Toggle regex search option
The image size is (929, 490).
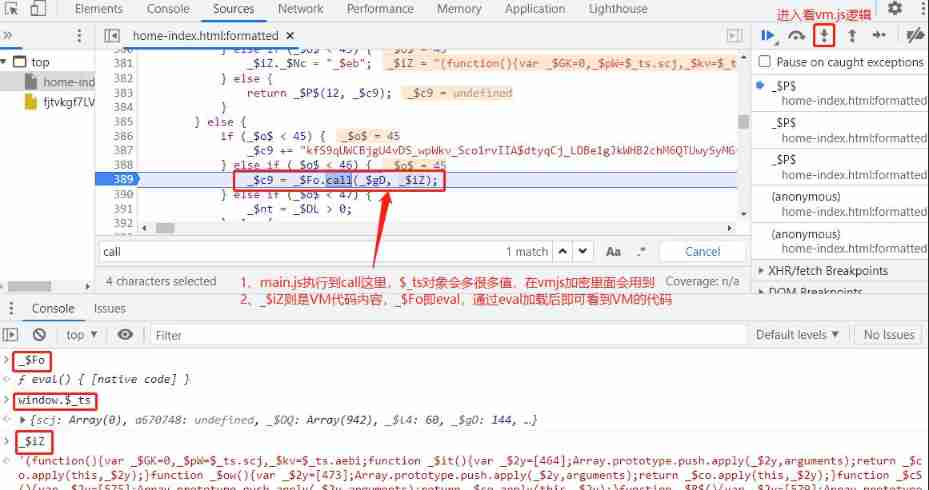click(642, 252)
